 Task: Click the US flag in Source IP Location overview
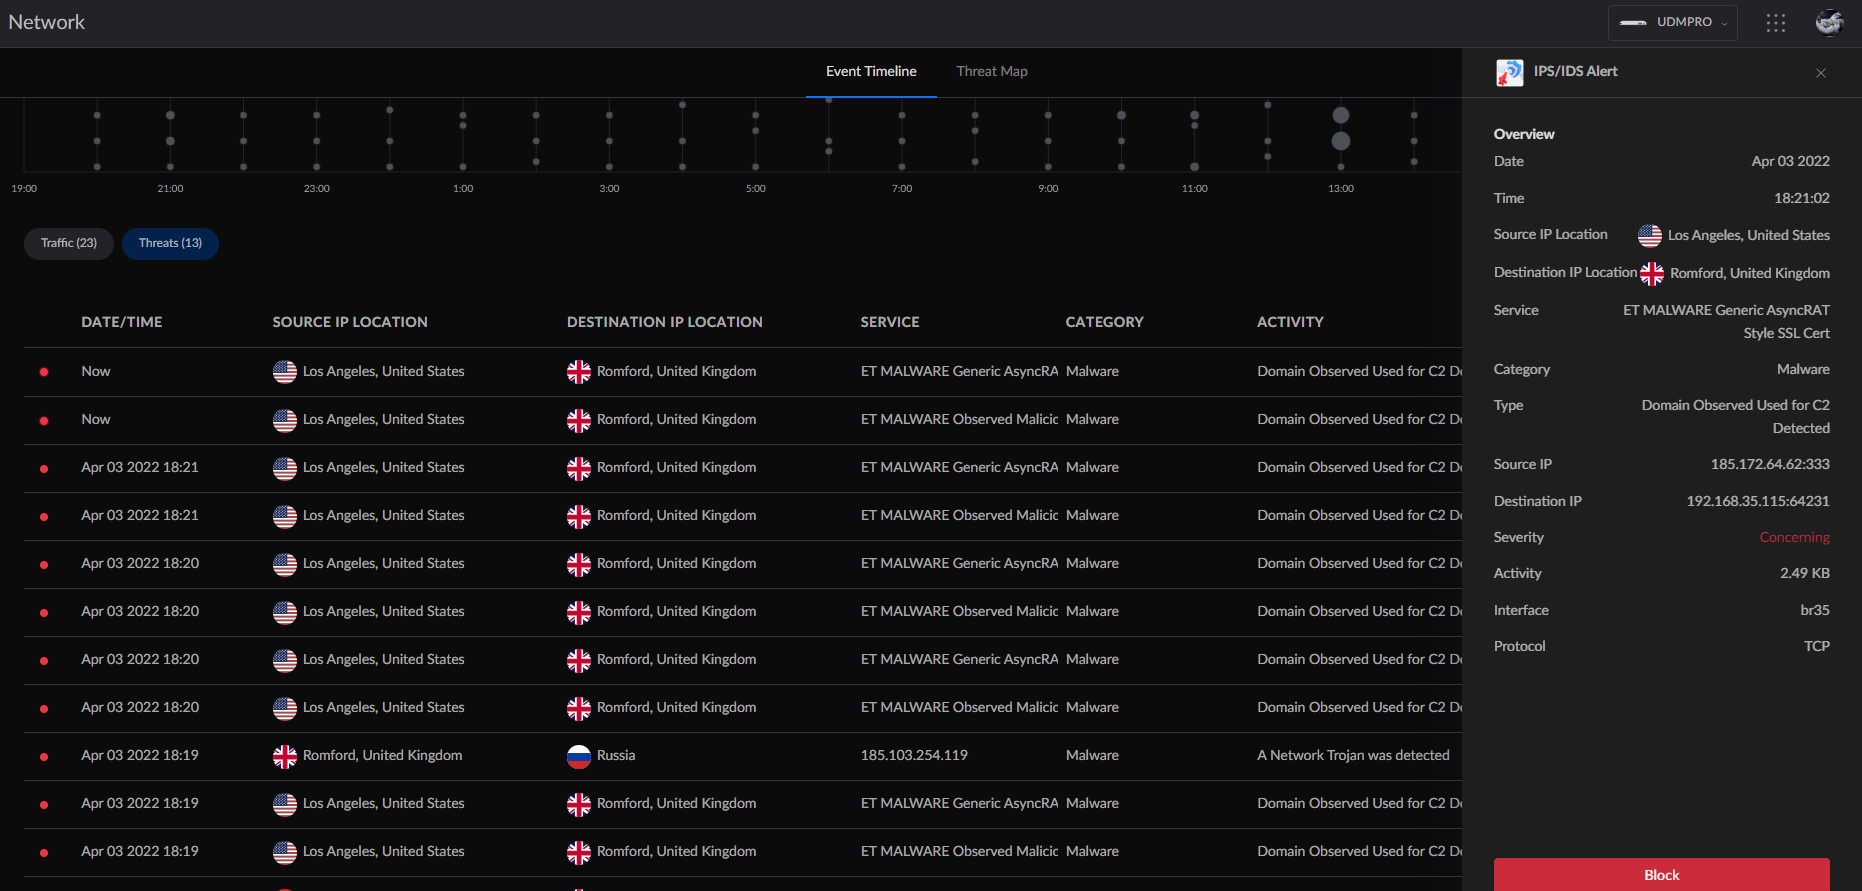pyautogui.click(x=1649, y=236)
